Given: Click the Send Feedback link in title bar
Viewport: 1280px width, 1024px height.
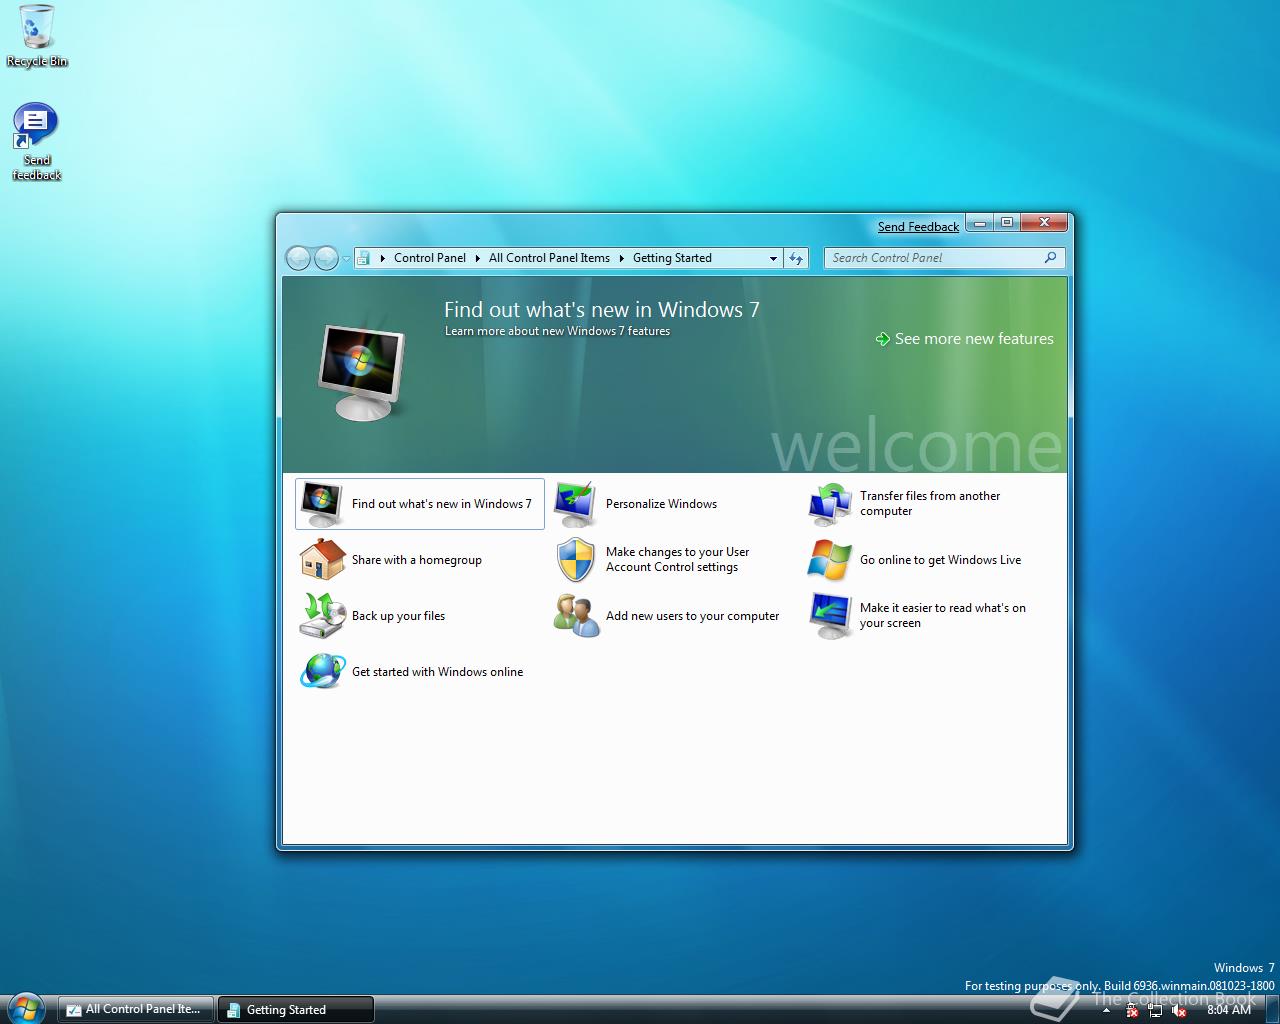Looking at the screenshot, I should 918,227.
